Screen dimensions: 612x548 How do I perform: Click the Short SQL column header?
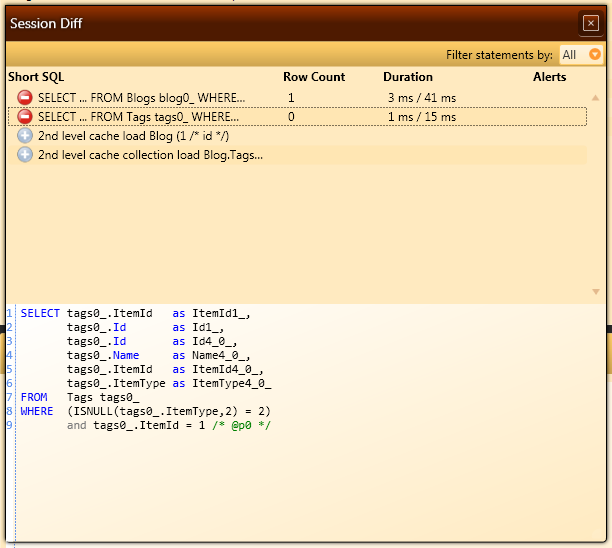[36, 77]
